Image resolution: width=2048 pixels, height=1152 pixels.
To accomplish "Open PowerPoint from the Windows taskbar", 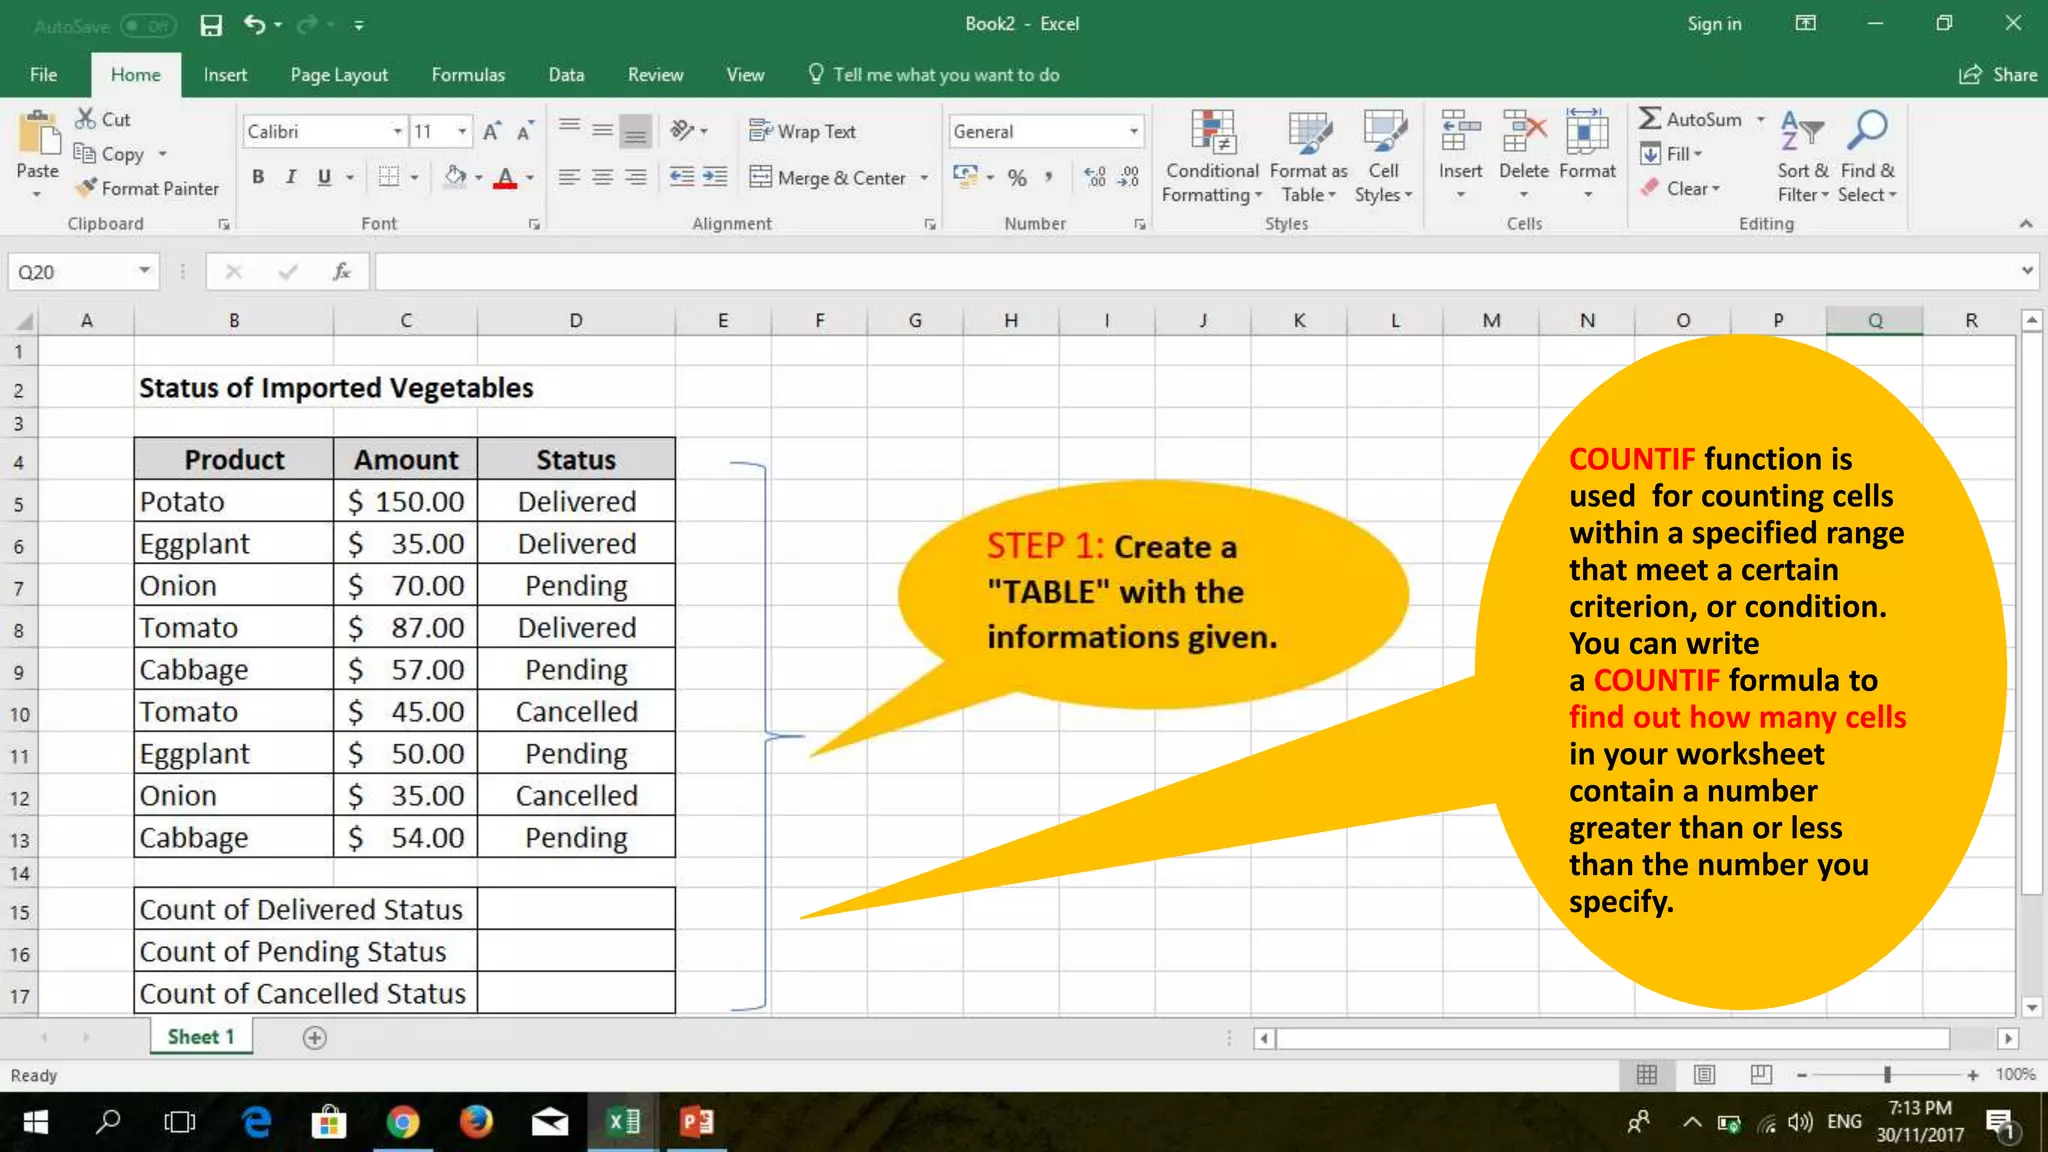I will tap(697, 1122).
